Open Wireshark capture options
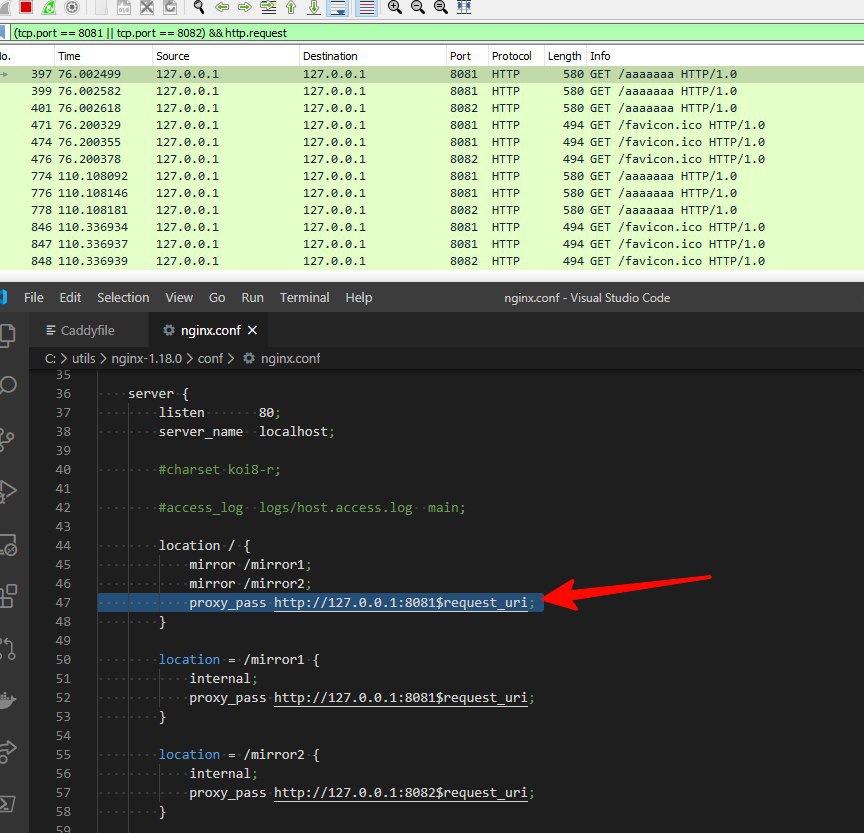 (72, 7)
